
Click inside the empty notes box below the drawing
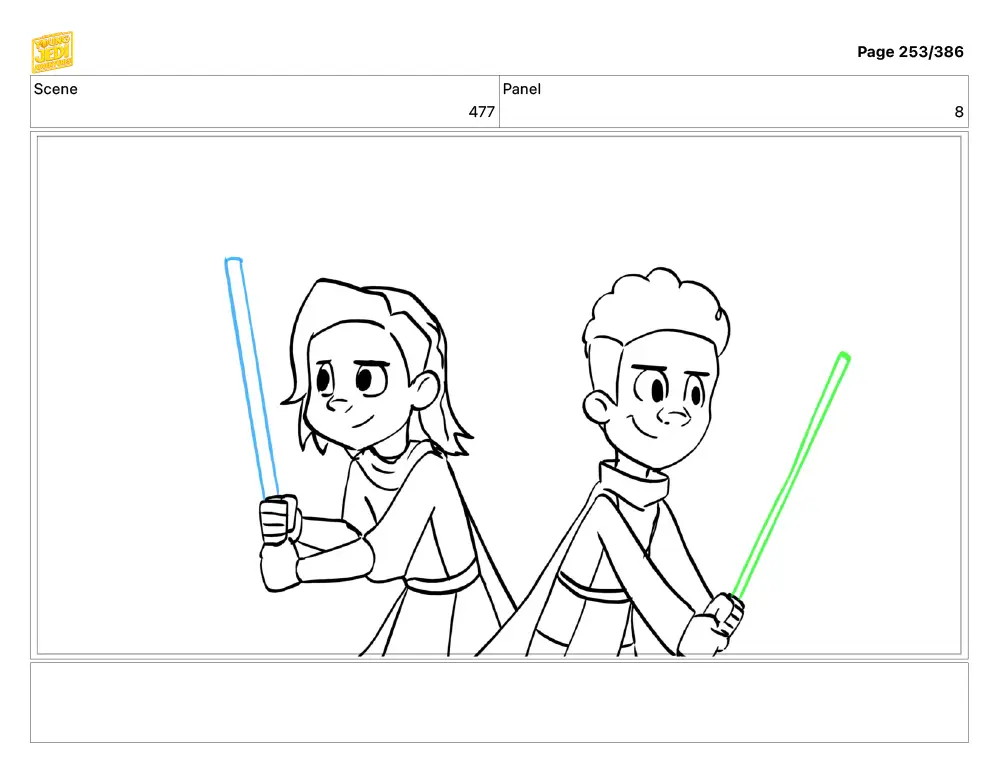point(499,702)
